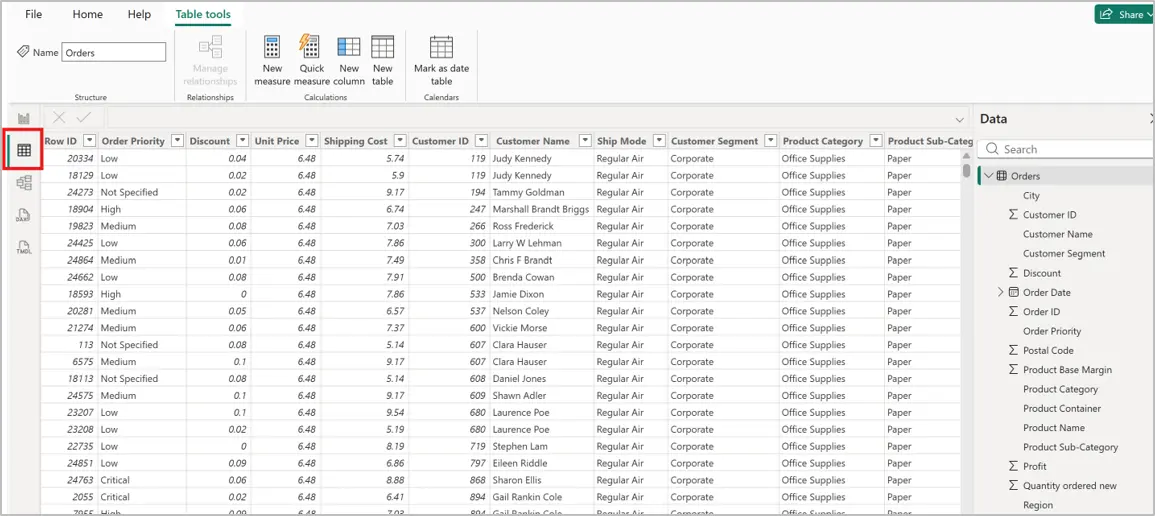Image resolution: width=1155 pixels, height=516 pixels.
Task: Select the Order Priority field in Data pane
Action: (1052, 331)
